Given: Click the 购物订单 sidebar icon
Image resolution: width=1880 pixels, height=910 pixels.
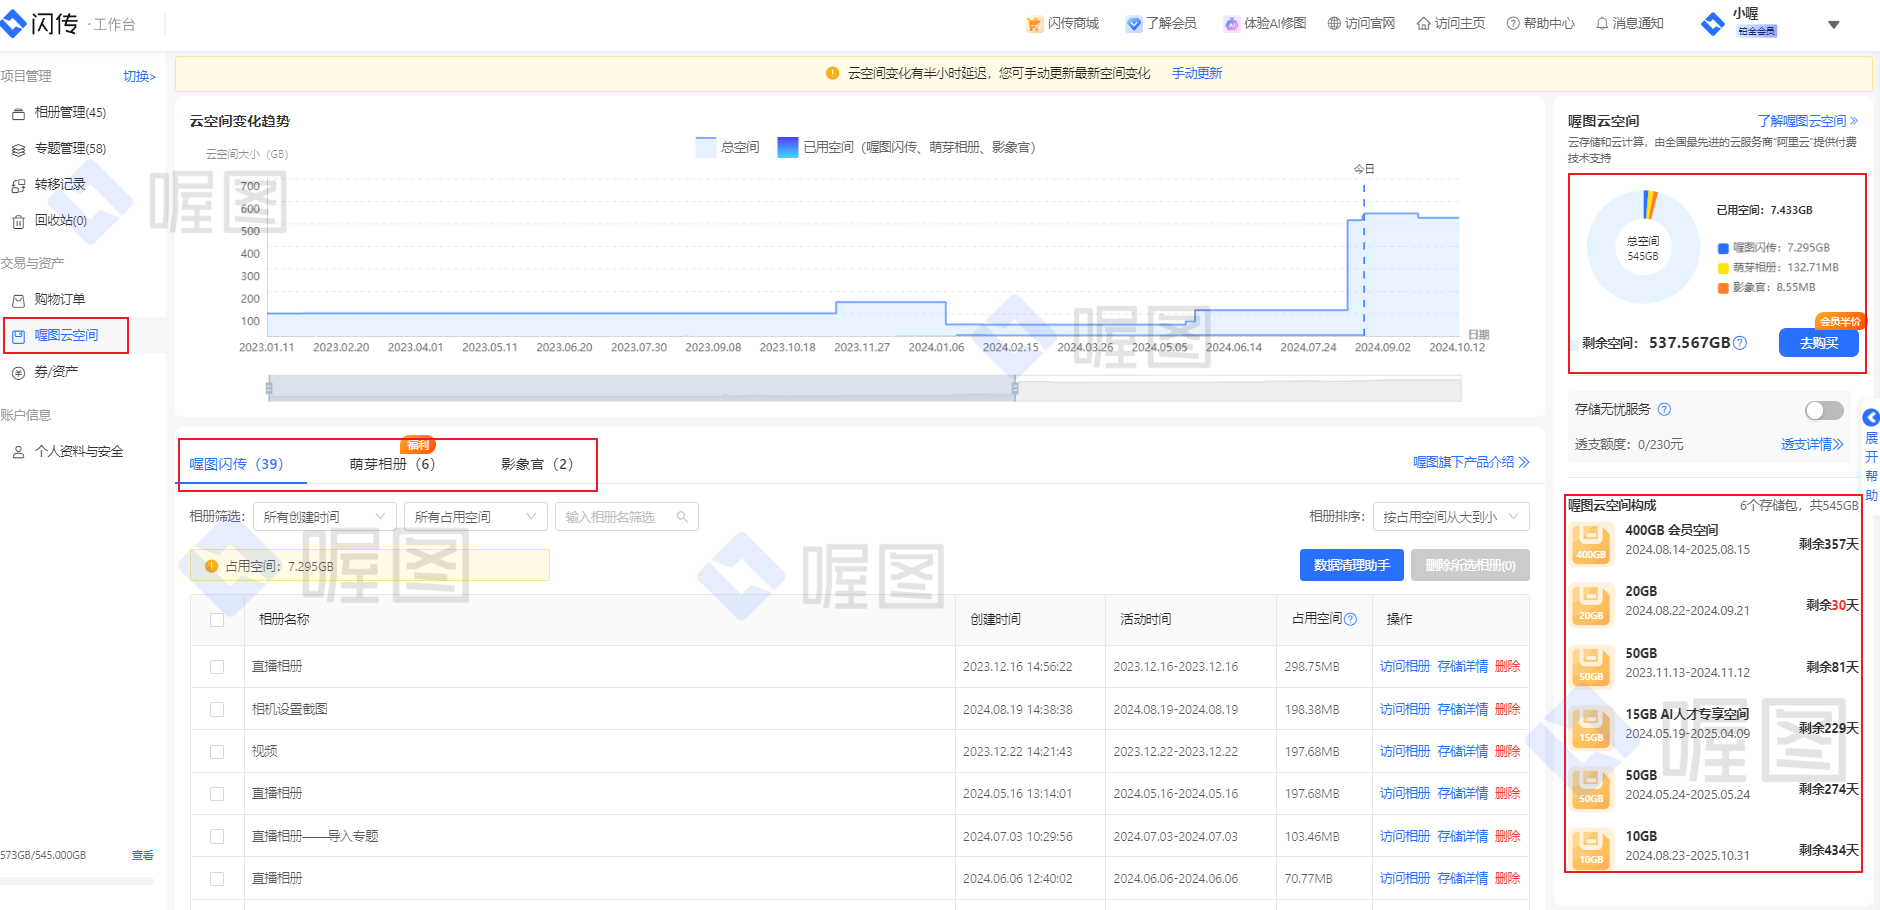Looking at the screenshot, I should [18, 300].
